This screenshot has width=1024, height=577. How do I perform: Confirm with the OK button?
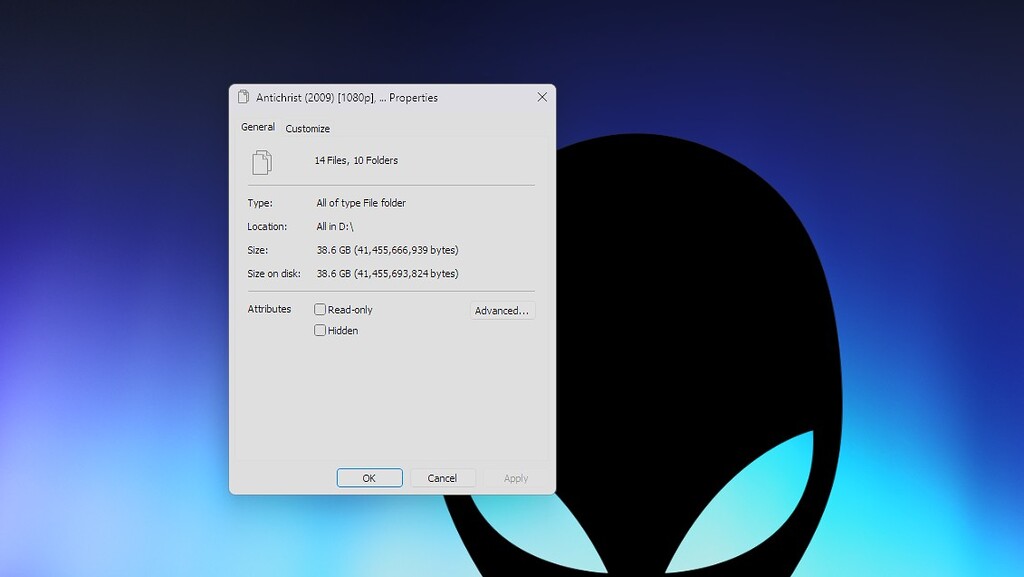(370, 478)
